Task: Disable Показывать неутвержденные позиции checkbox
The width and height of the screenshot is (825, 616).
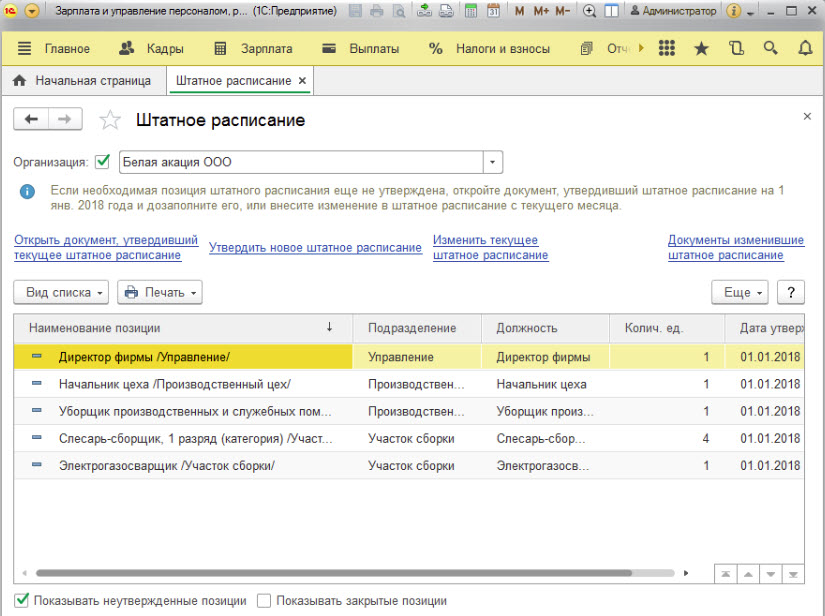Action: [22, 601]
